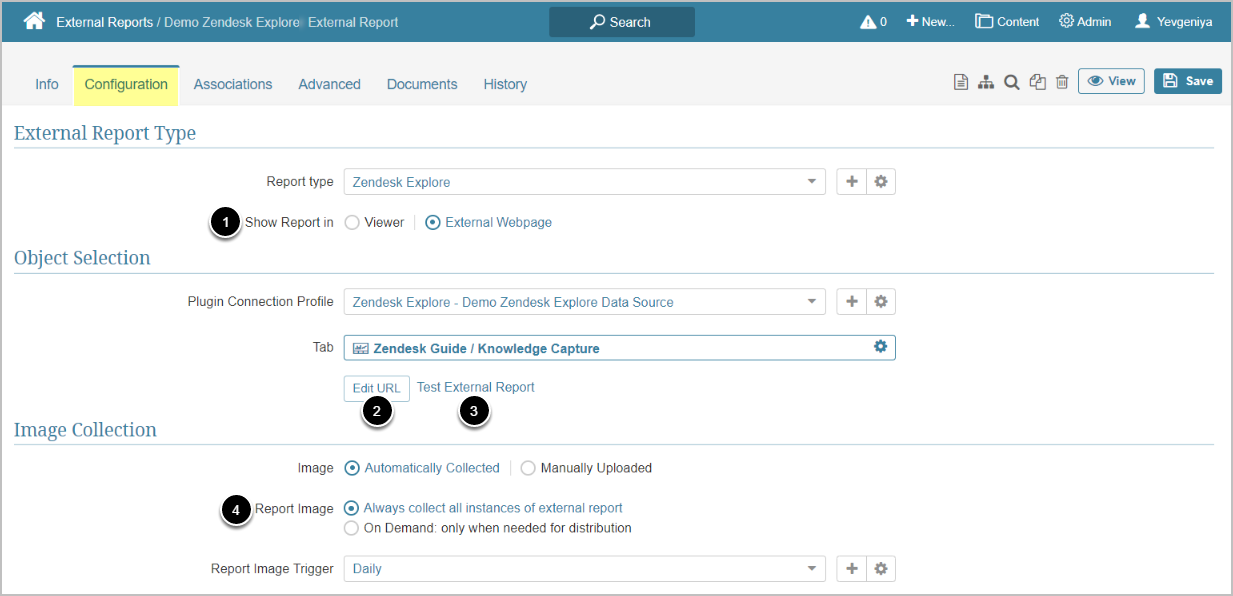
Task: Select the Viewer radio button
Action: tap(352, 223)
